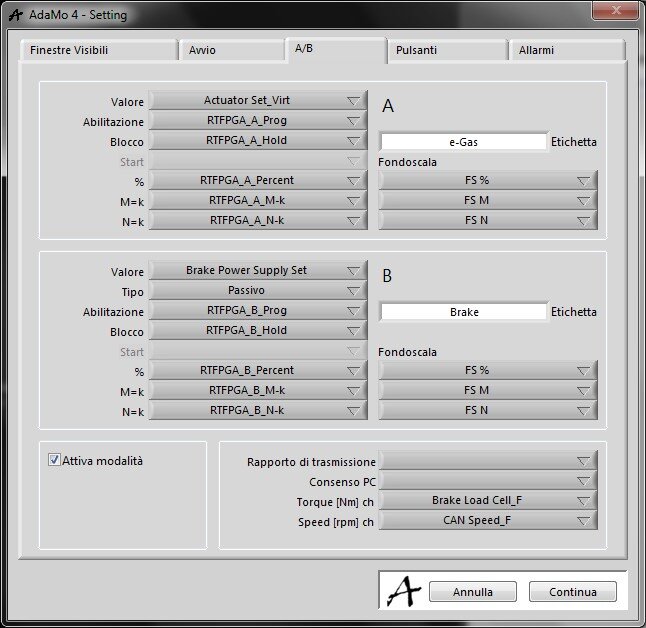Expand the Rapporto di trasmissione dropdown
This screenshot has height=628, width=646.
[488, 461]
